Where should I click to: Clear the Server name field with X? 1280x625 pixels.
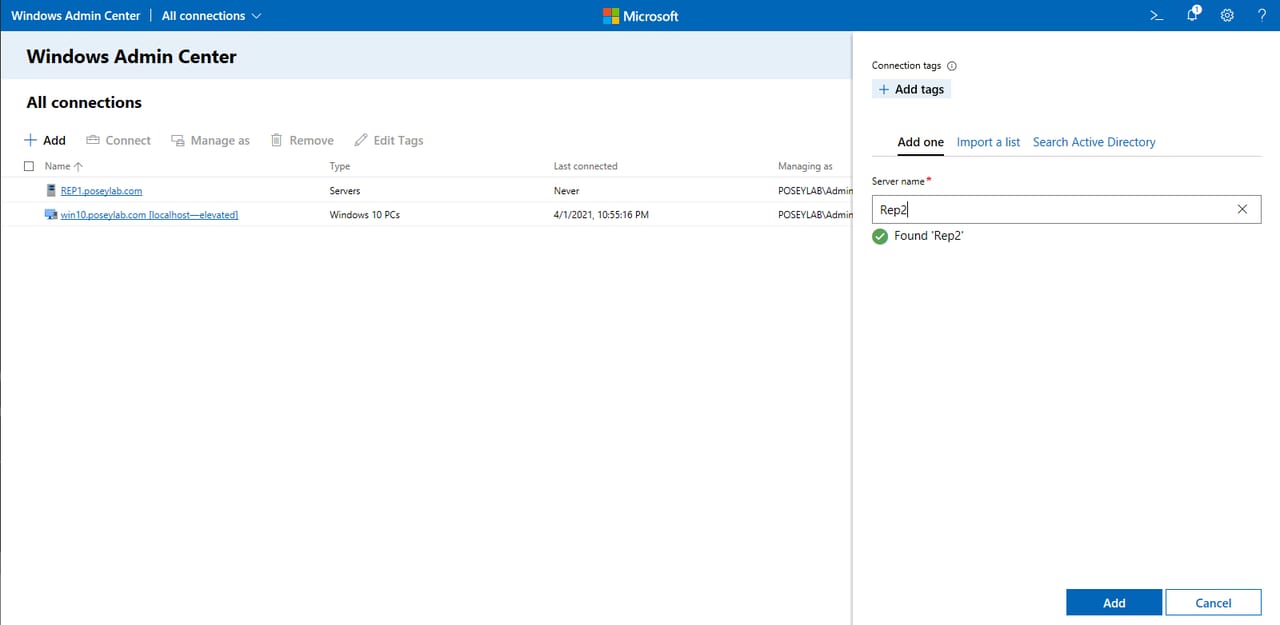click(x=1242, y=209)
